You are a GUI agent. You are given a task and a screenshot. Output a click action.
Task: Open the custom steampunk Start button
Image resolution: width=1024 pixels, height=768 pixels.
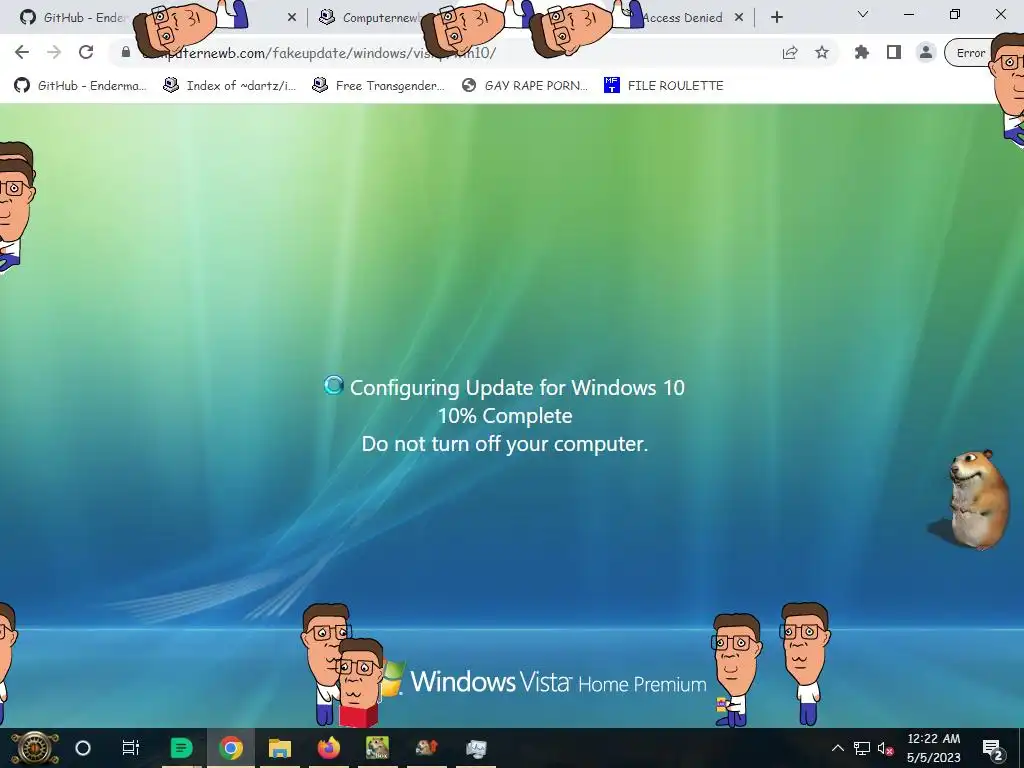(34, 748)
